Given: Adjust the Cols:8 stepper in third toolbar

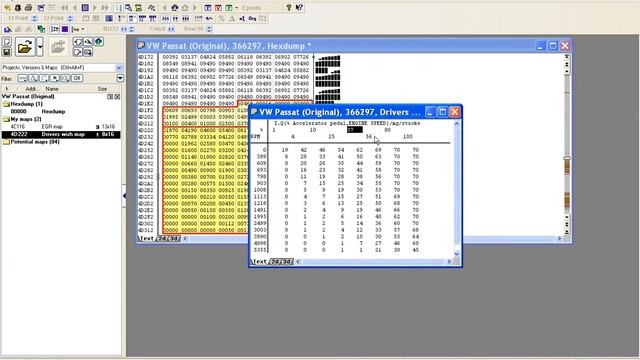Looking at the screenshot, I should pyautogui.click(x=171, y=29).
